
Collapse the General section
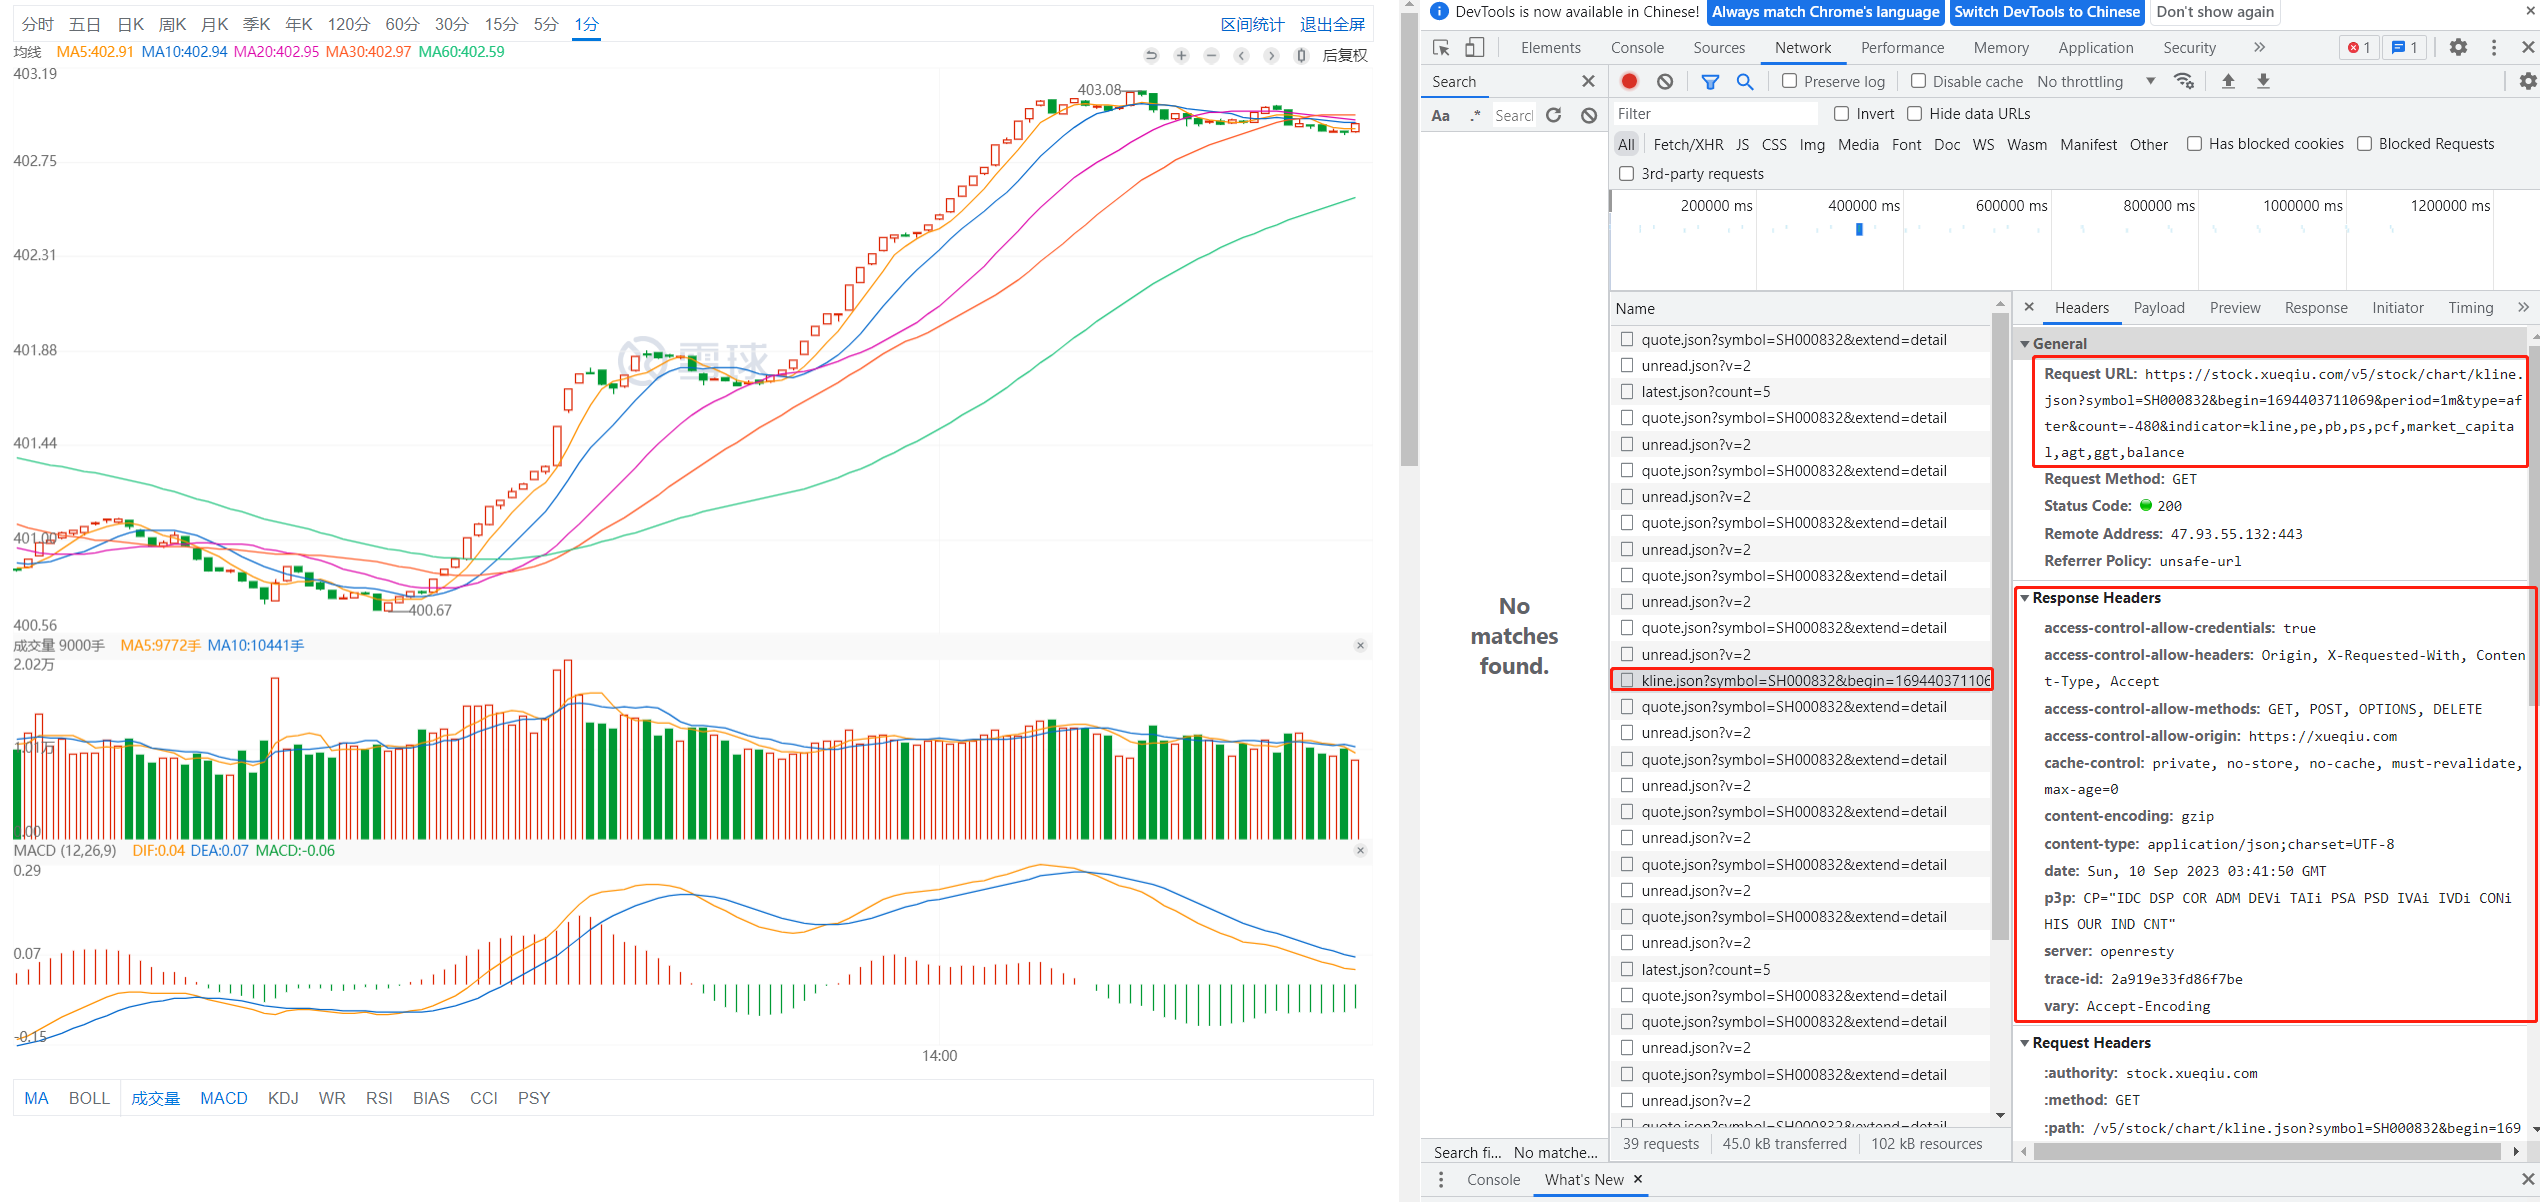coord(2025,344)
